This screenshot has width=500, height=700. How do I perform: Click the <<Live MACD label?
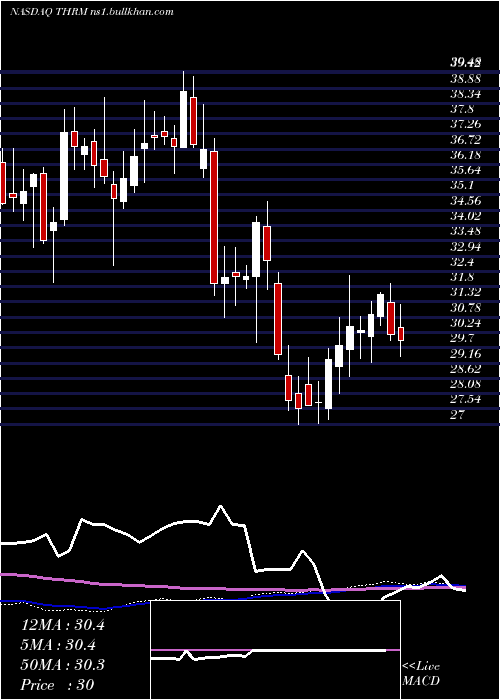pos(421,674)
